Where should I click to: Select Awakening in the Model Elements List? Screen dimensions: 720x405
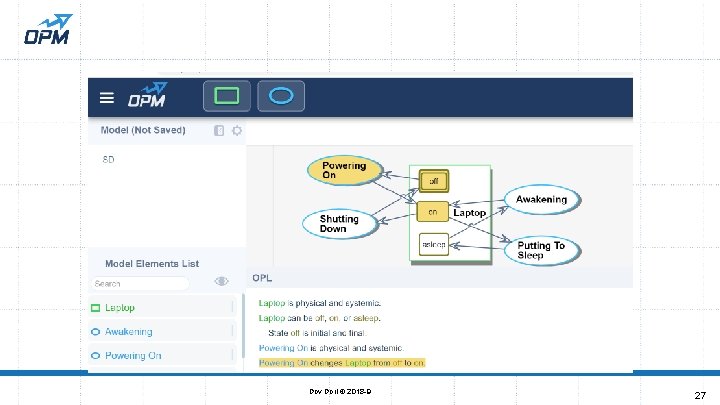[162, 331]
